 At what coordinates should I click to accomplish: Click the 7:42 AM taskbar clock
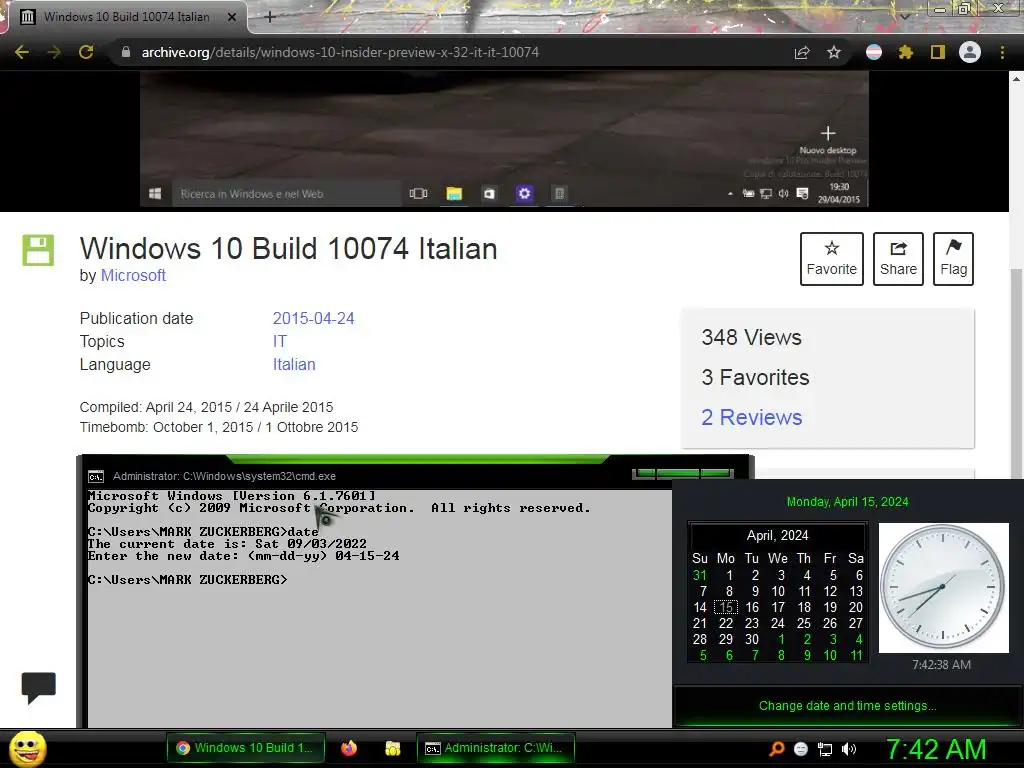click(936, 749)
